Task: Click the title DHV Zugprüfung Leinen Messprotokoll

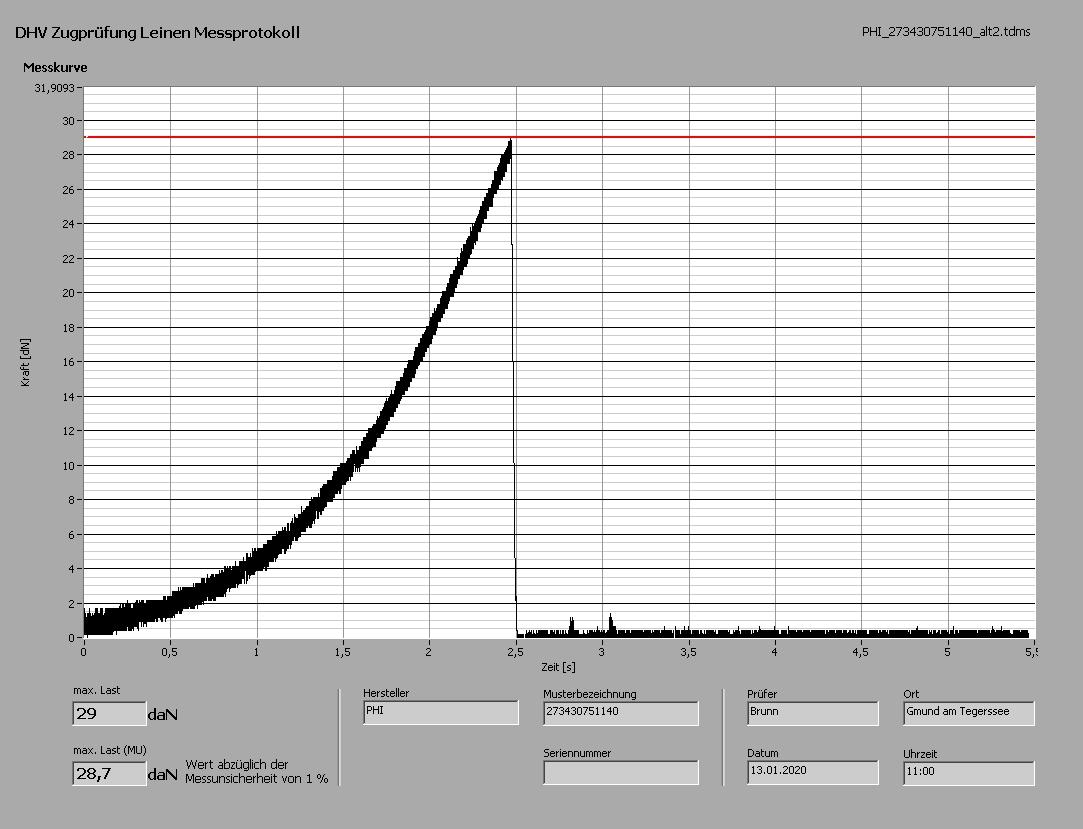Action: point(157,32)
